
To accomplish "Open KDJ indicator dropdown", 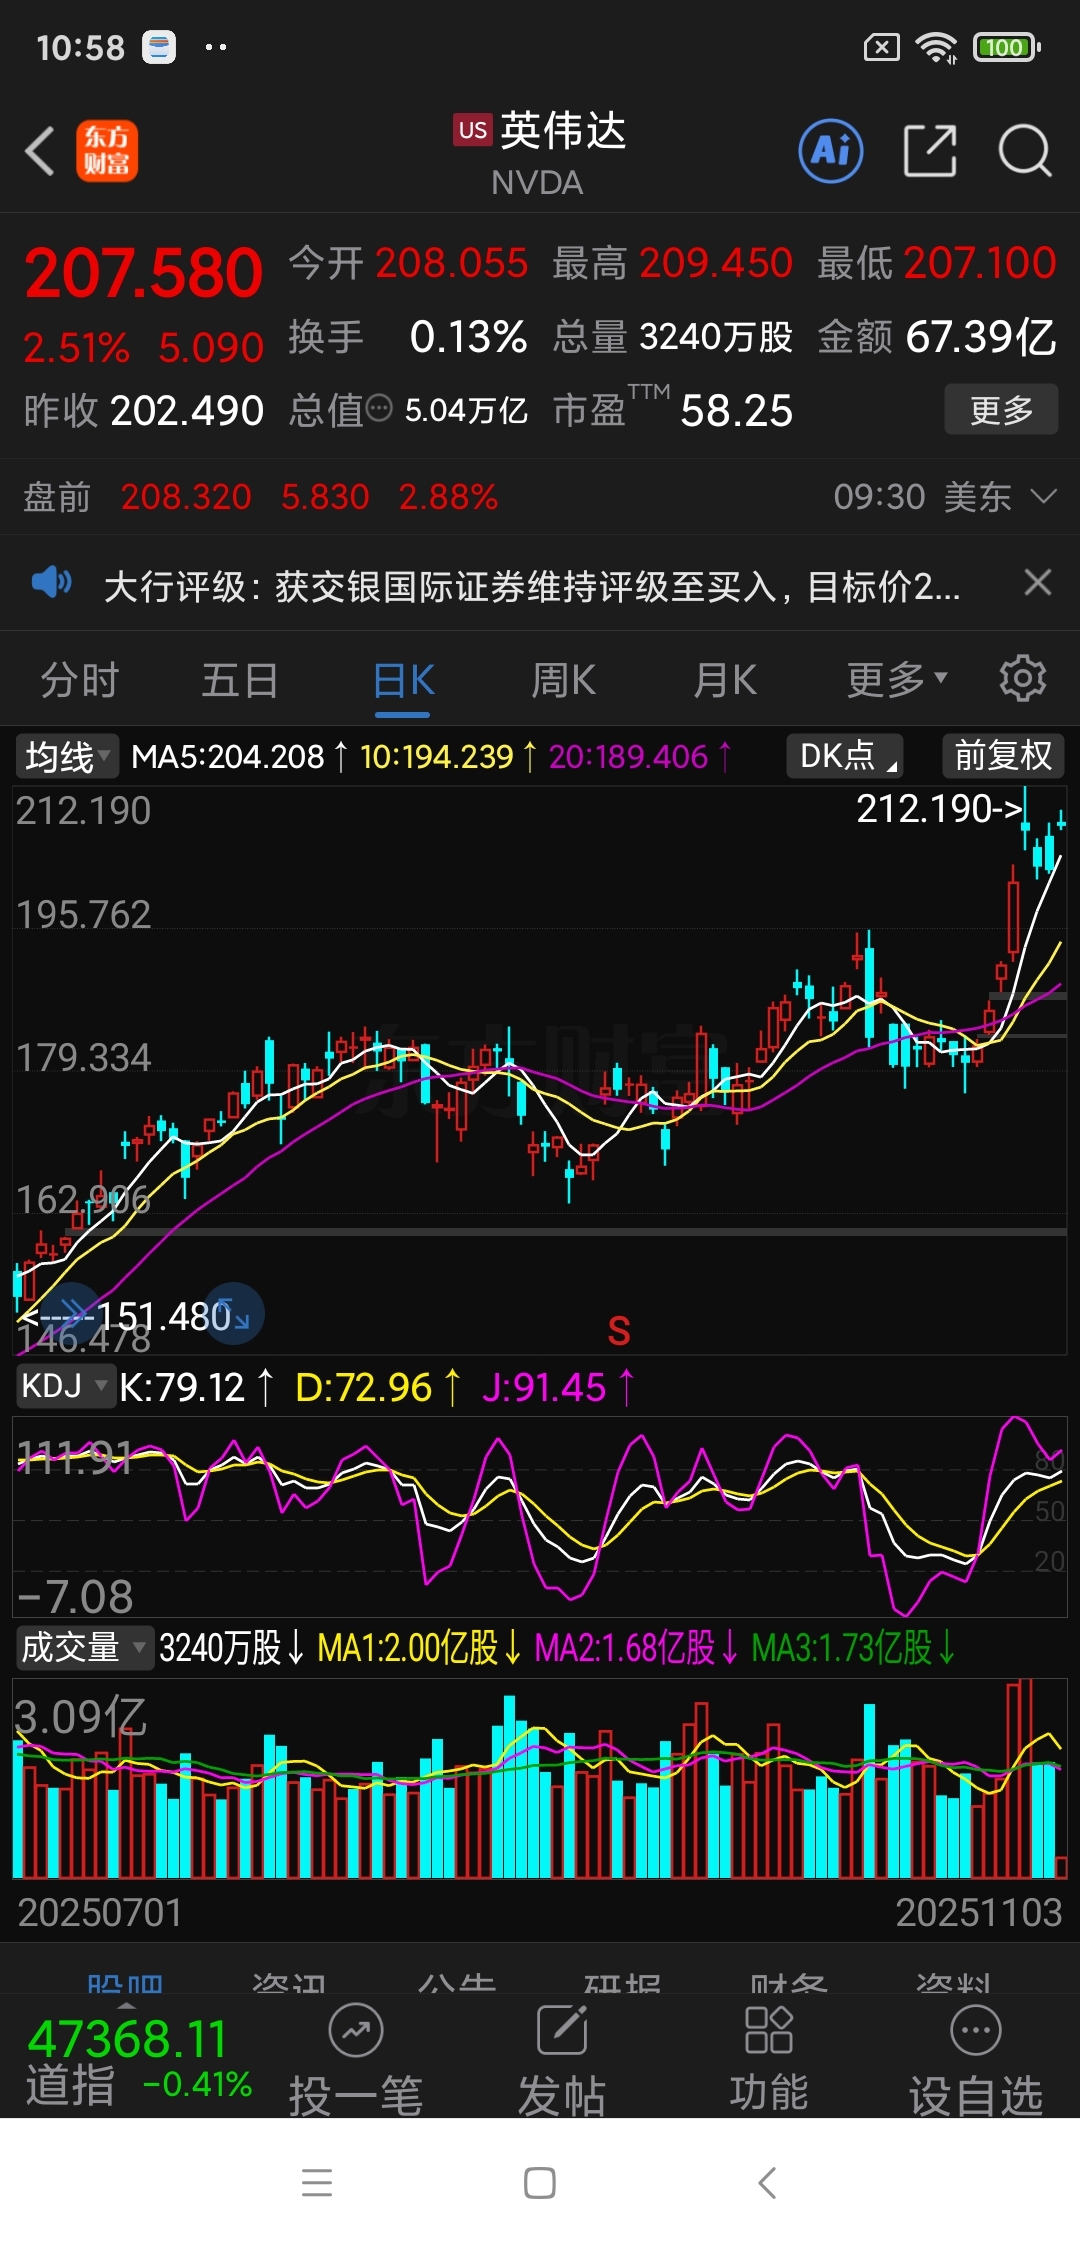I will (64, 1386).
